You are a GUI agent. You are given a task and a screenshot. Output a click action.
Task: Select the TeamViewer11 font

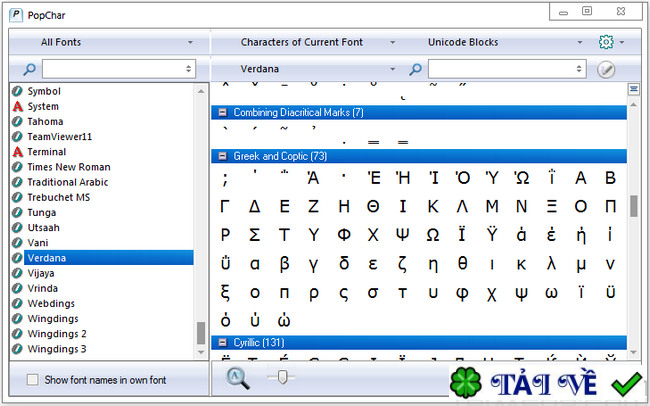click(59, 137)
